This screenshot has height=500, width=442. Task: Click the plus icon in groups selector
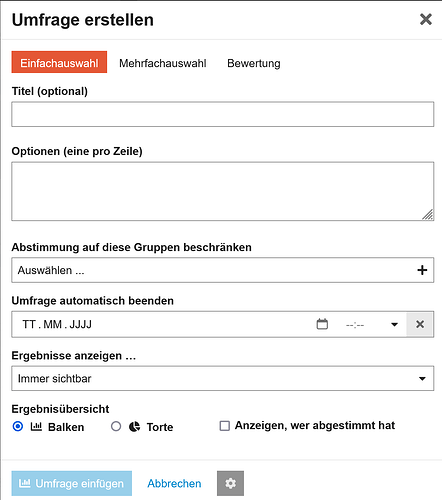click(x=422, y=270)
